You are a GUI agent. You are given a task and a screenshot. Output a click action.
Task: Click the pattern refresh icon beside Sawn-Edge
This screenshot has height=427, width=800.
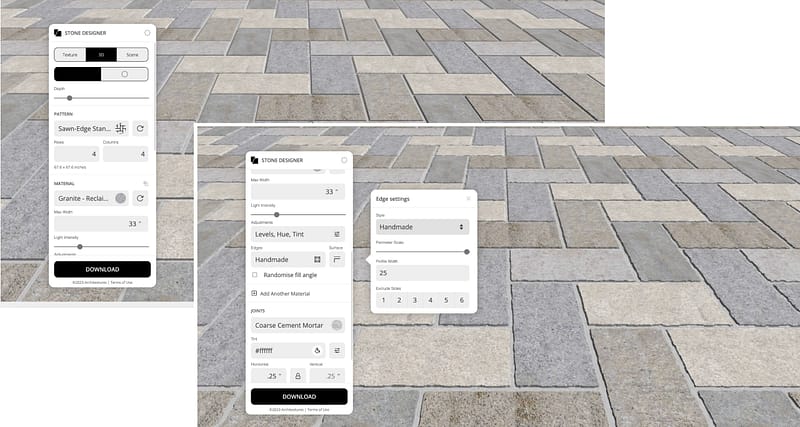pyautogui.click(x=141, y=128)
